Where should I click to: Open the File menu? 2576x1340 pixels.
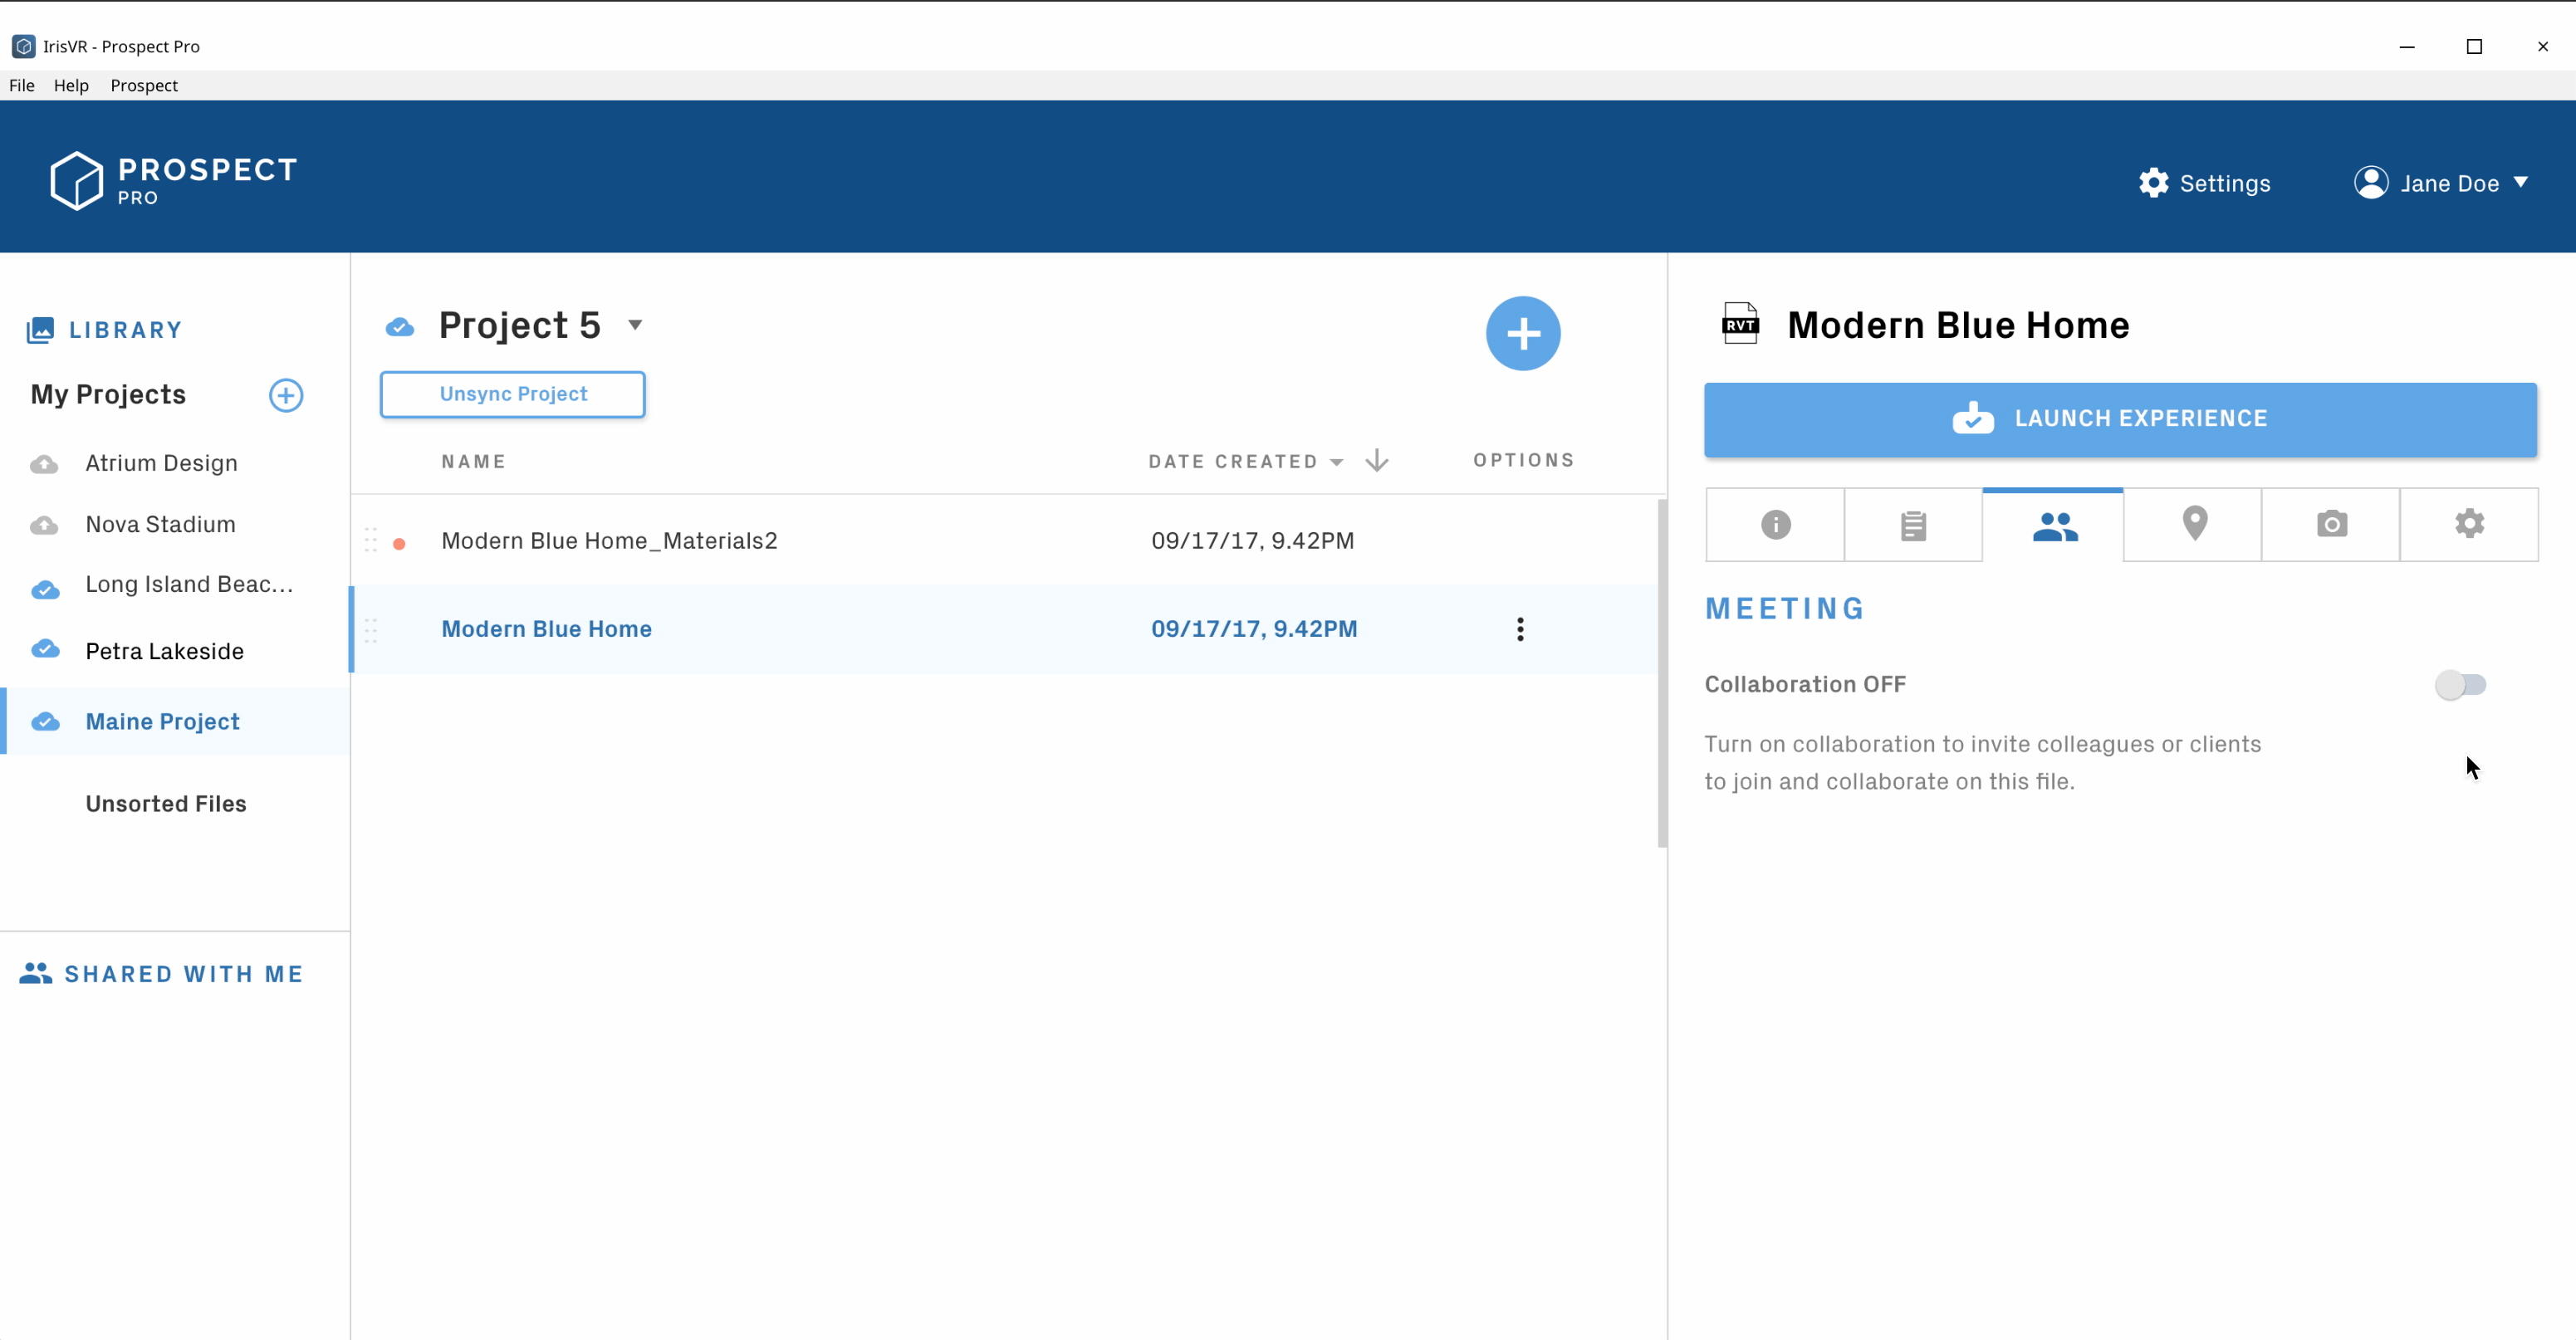tap(22, 85)
